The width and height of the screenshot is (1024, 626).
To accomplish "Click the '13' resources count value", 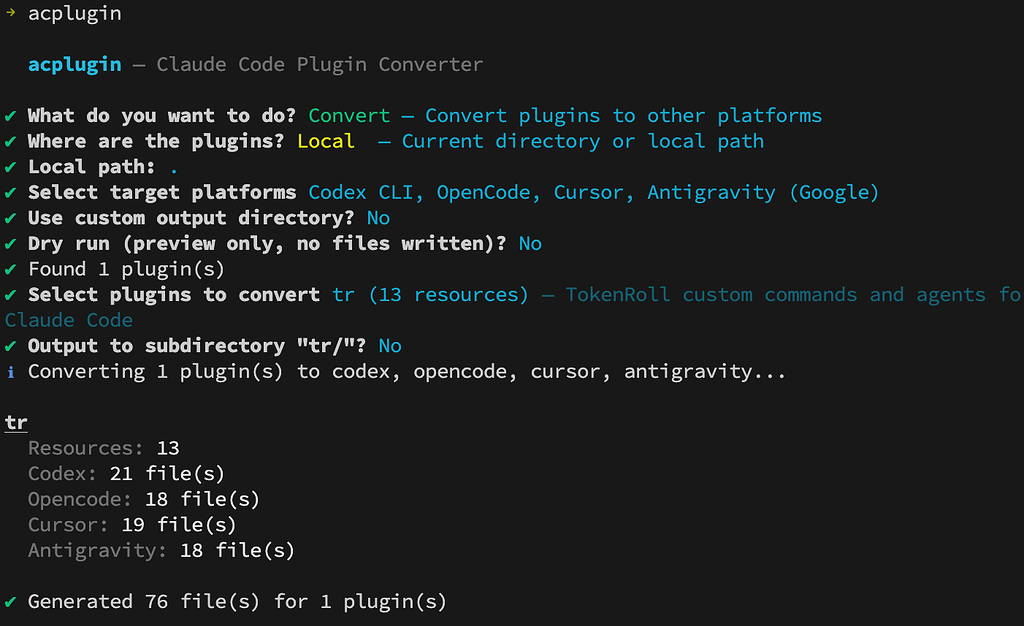I will tap(168, 448).
